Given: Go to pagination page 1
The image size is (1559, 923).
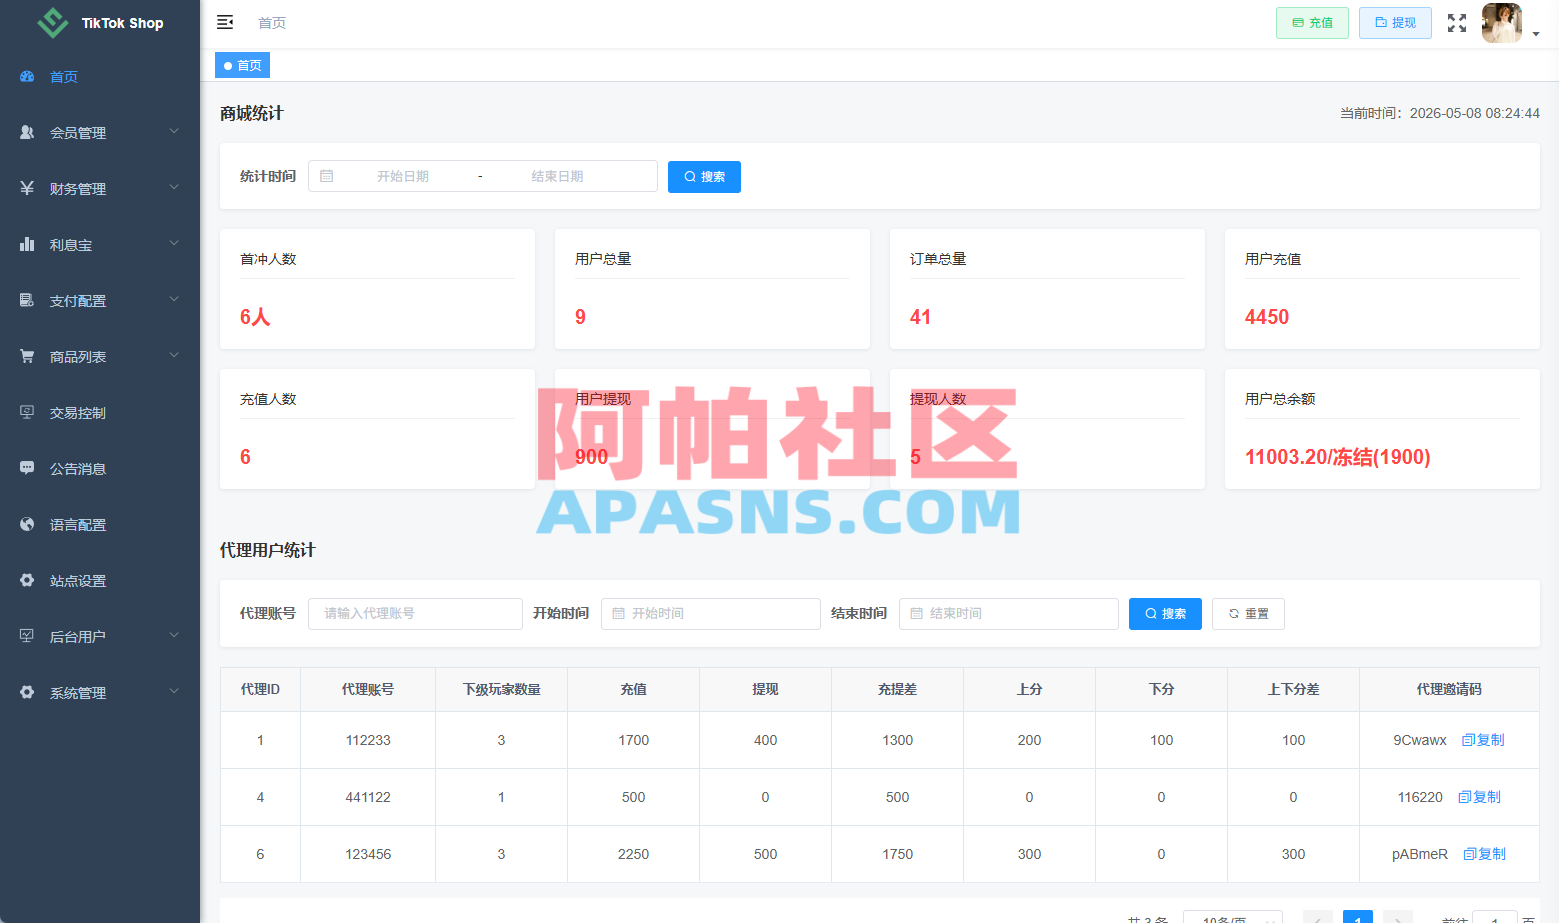Looking at the screenshot, I should 1357,917.
